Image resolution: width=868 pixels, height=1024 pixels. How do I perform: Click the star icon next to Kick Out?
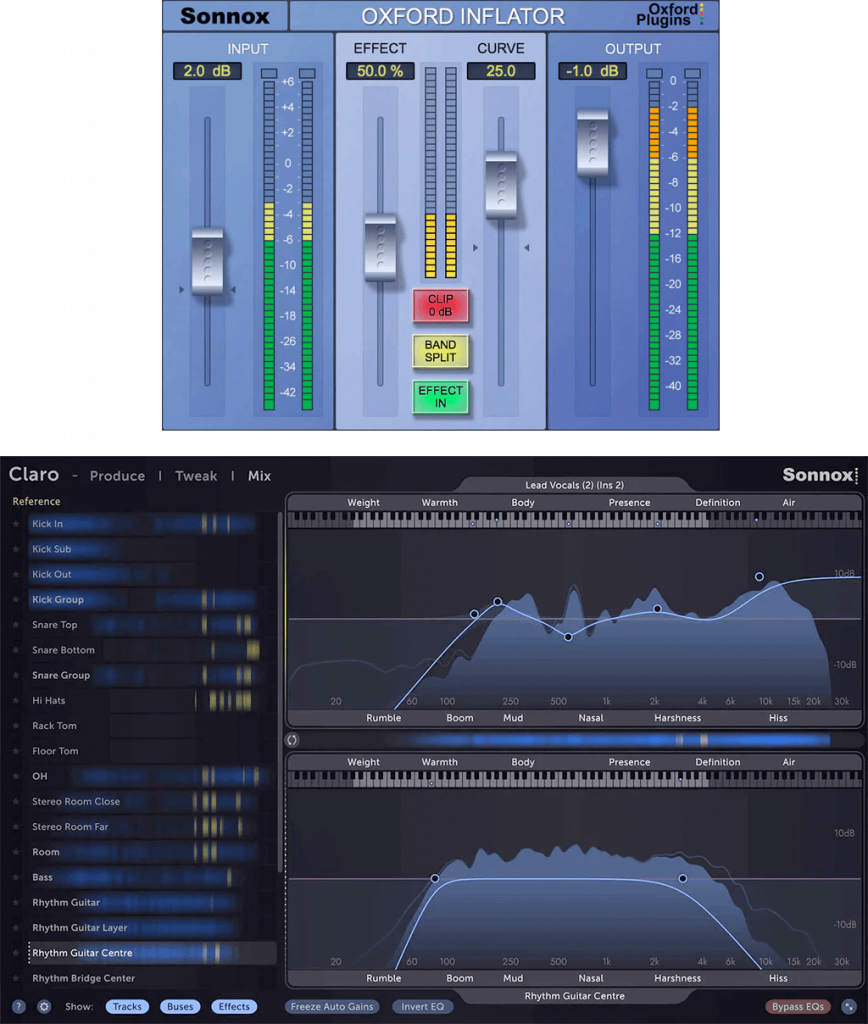[16, 574]
